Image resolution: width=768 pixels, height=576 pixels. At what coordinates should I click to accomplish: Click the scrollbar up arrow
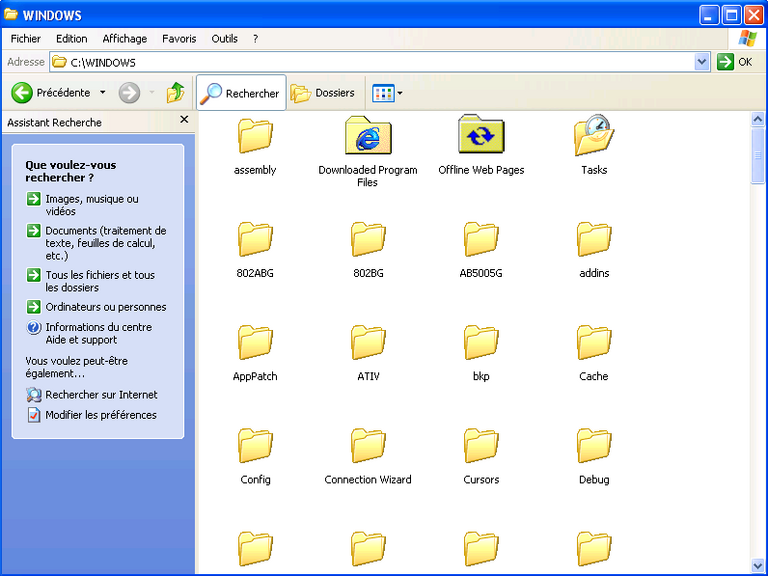(x=758, y=119)
